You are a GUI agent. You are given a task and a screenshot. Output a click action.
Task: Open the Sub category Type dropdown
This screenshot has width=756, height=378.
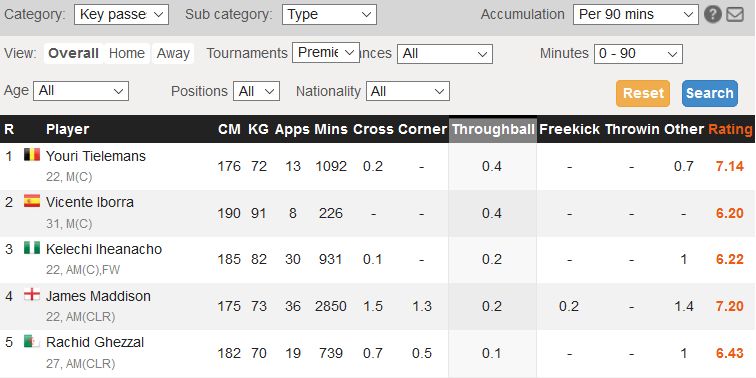tap(329, 14)
